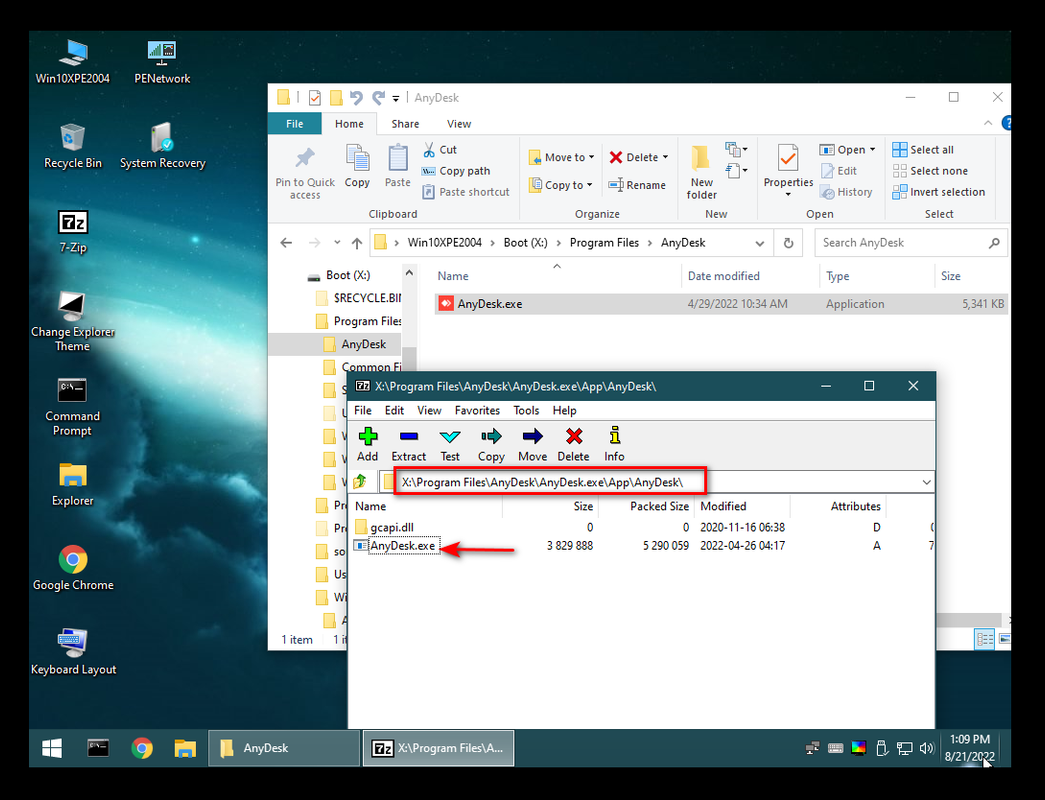The height and width of the screenshot is (800, 1045).
Task: Collapse the Explorer ribbon
Action: [988, 123]
